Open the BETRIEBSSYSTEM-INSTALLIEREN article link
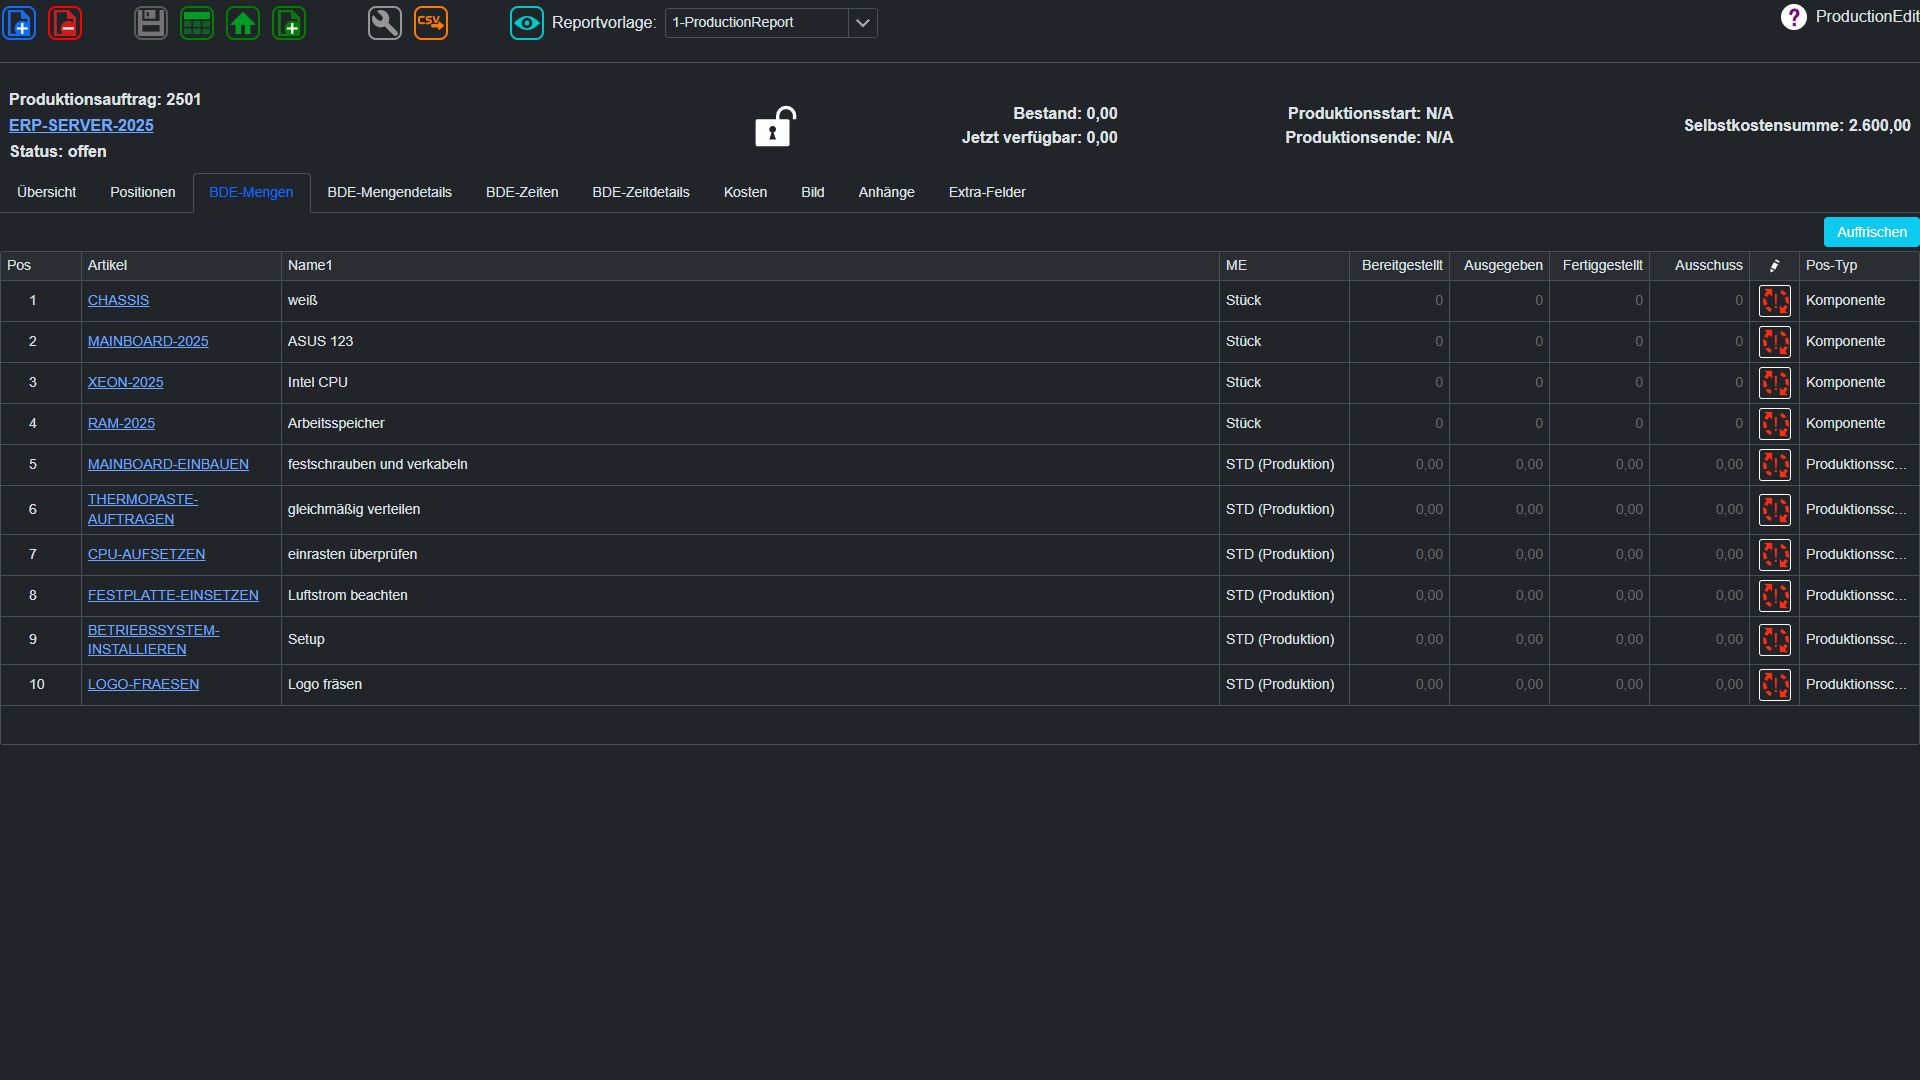Screen dimensions: 1920x1080 coord(153,640)
